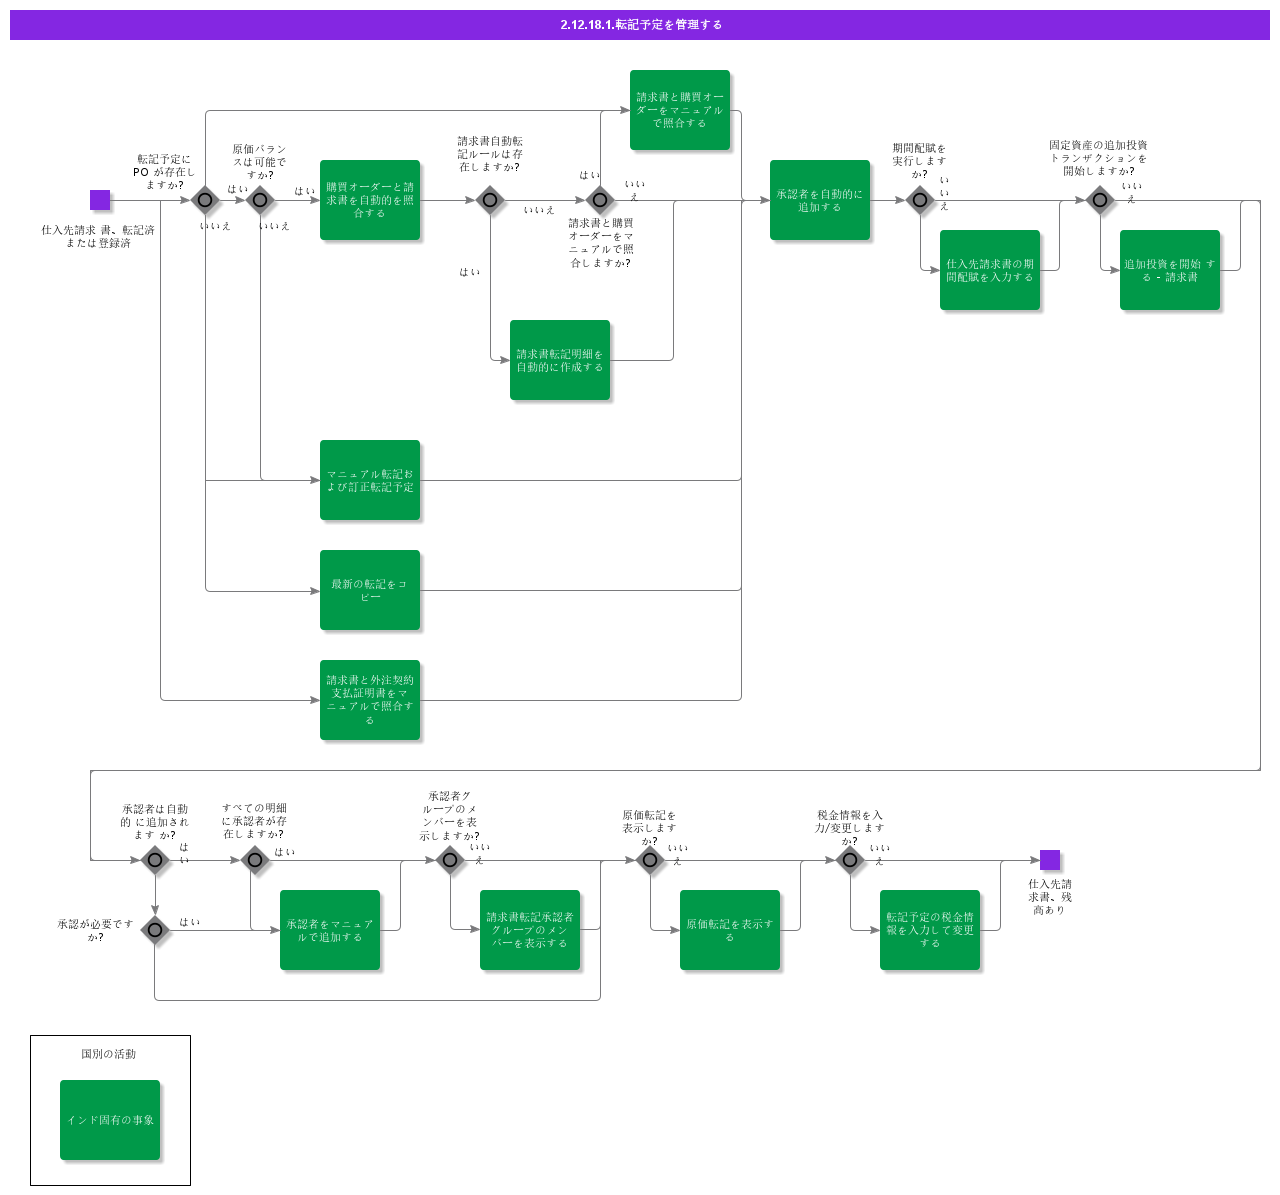This screenshot has height=1195, width=1280.
Task: Select the 請求書自動転記ルールは存在しますか? gateway
Action: (x=490, y=200)
